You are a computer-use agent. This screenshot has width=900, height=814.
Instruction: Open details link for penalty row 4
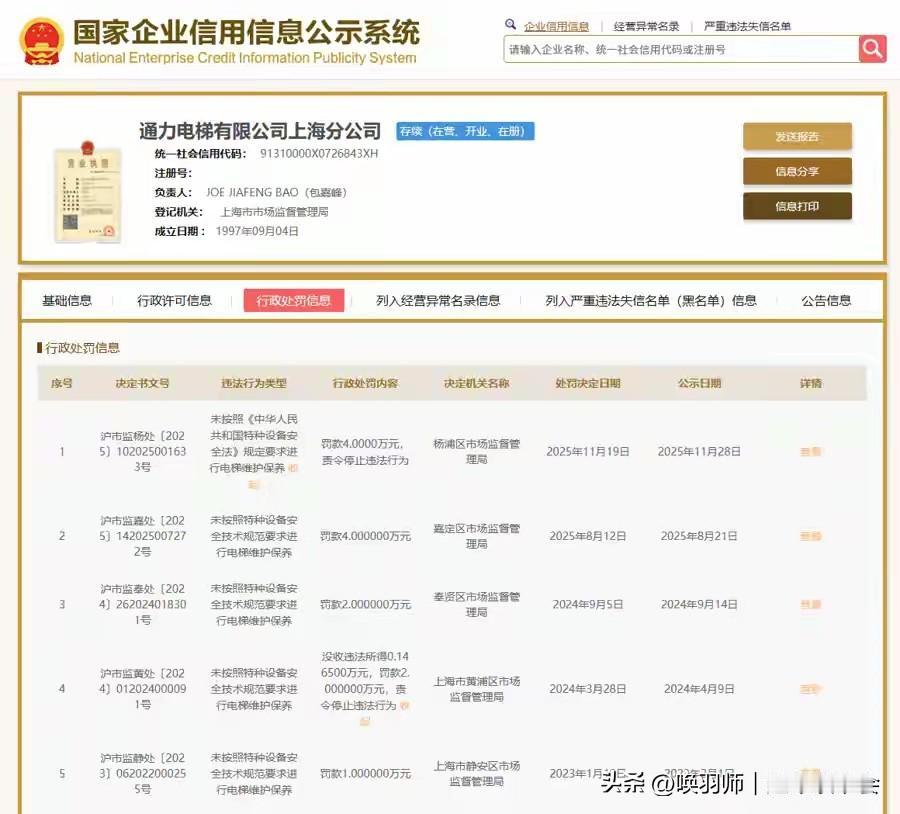[810, 689]
